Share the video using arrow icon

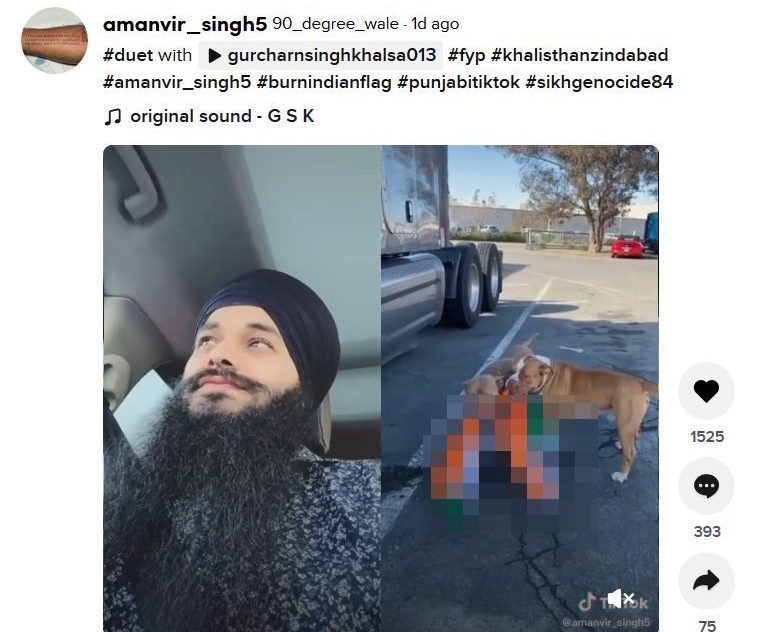click(706, 581)
